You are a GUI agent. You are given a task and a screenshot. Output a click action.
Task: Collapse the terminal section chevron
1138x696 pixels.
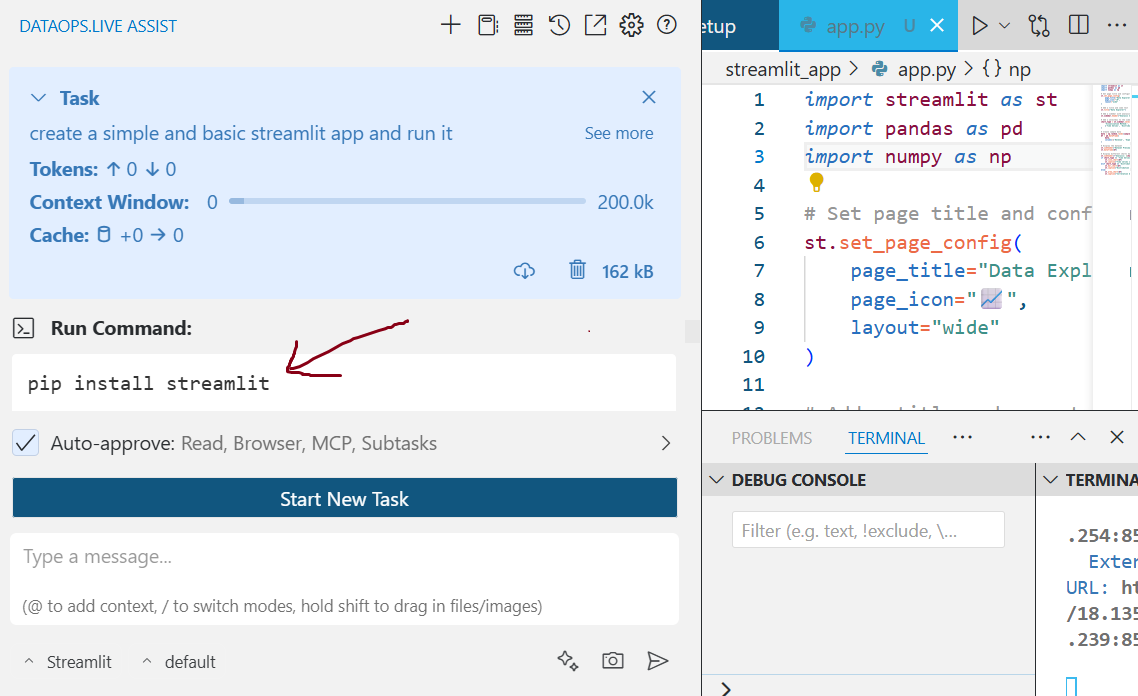[x=1050, y=480]
